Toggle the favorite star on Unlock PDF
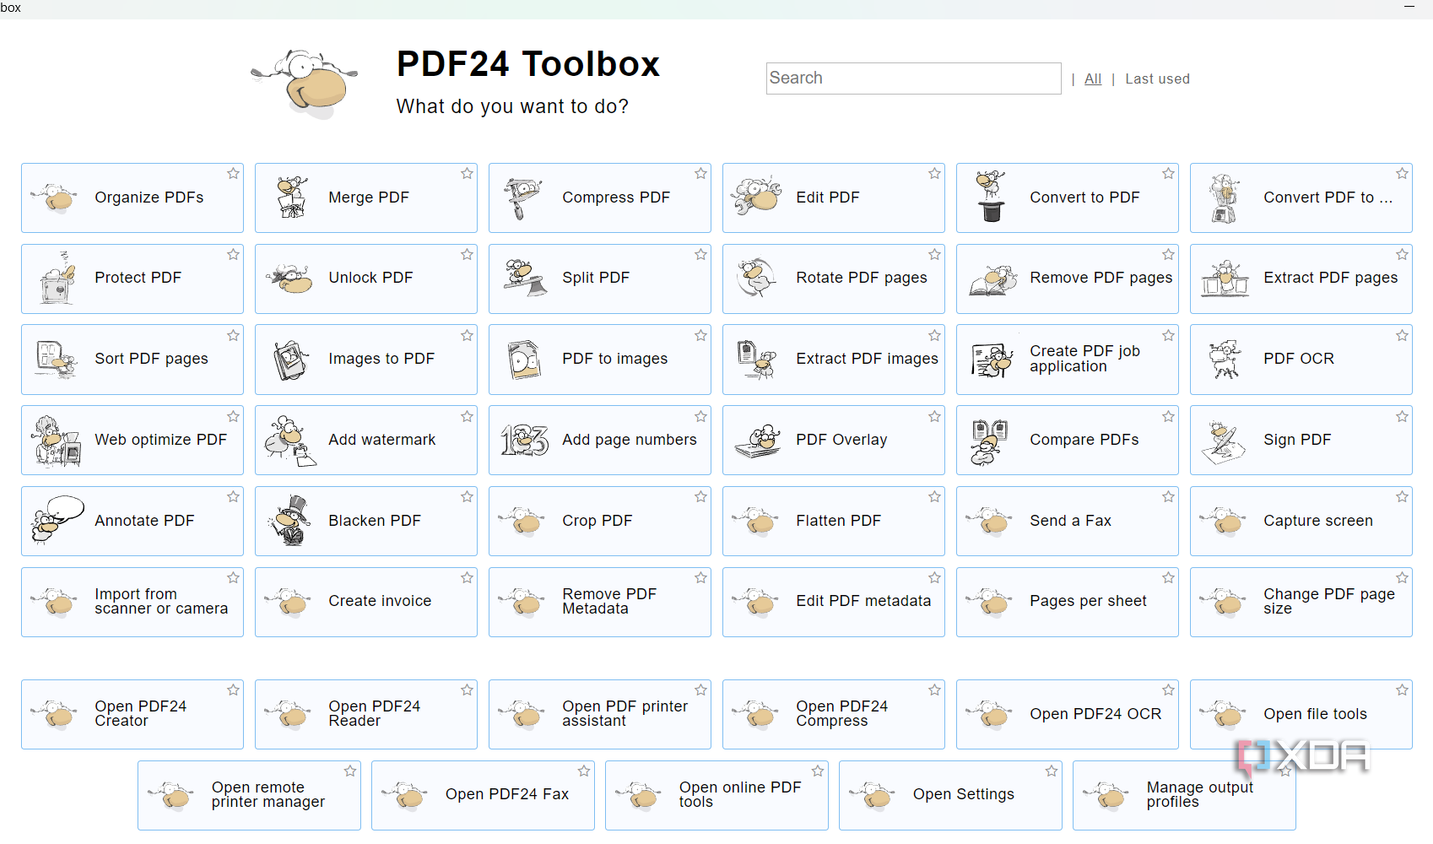 tap(467, 255)
